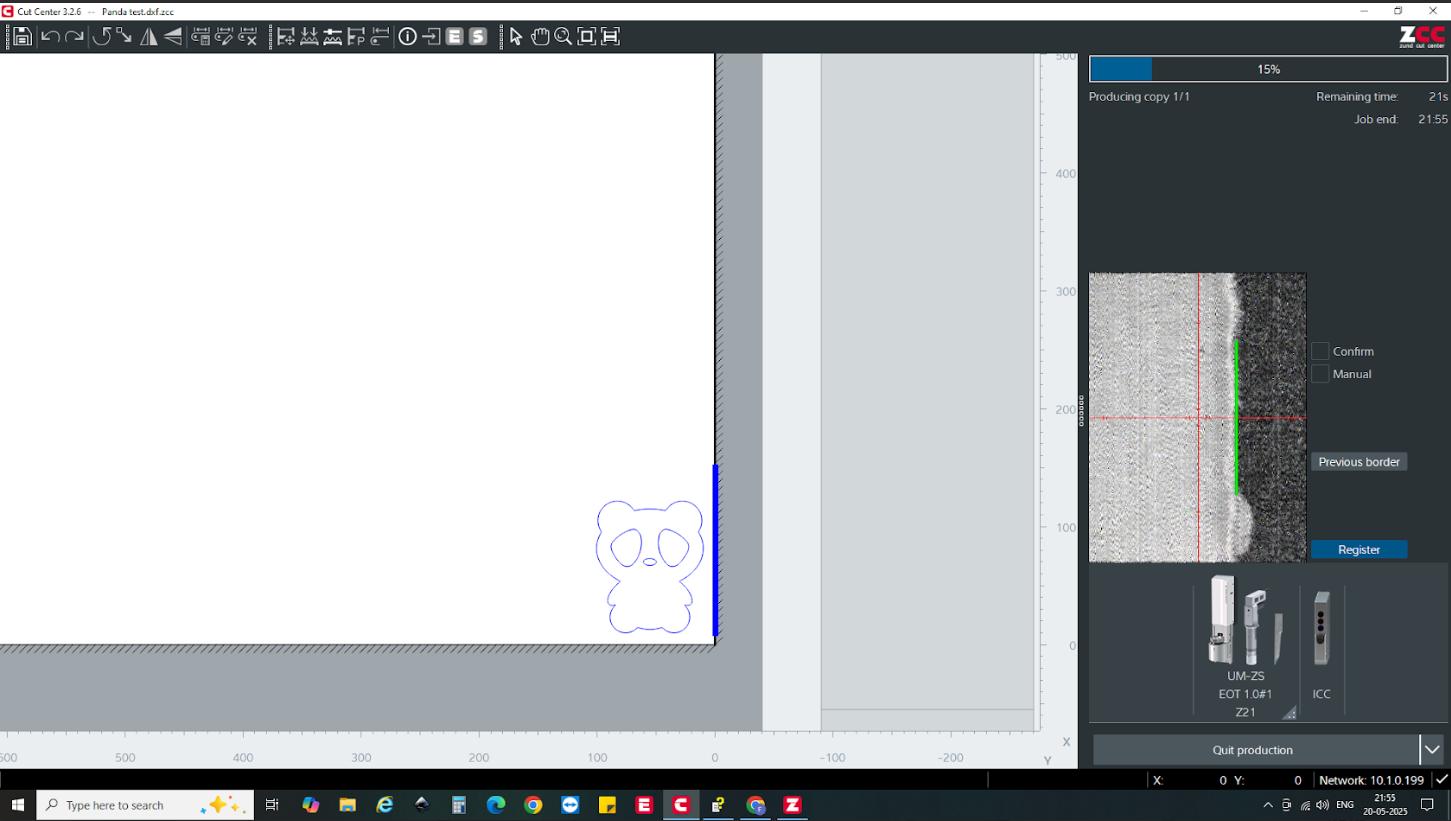Open the Windows Start menu
This screenshot has width=1451, height=821.
[x=17, y=805]
